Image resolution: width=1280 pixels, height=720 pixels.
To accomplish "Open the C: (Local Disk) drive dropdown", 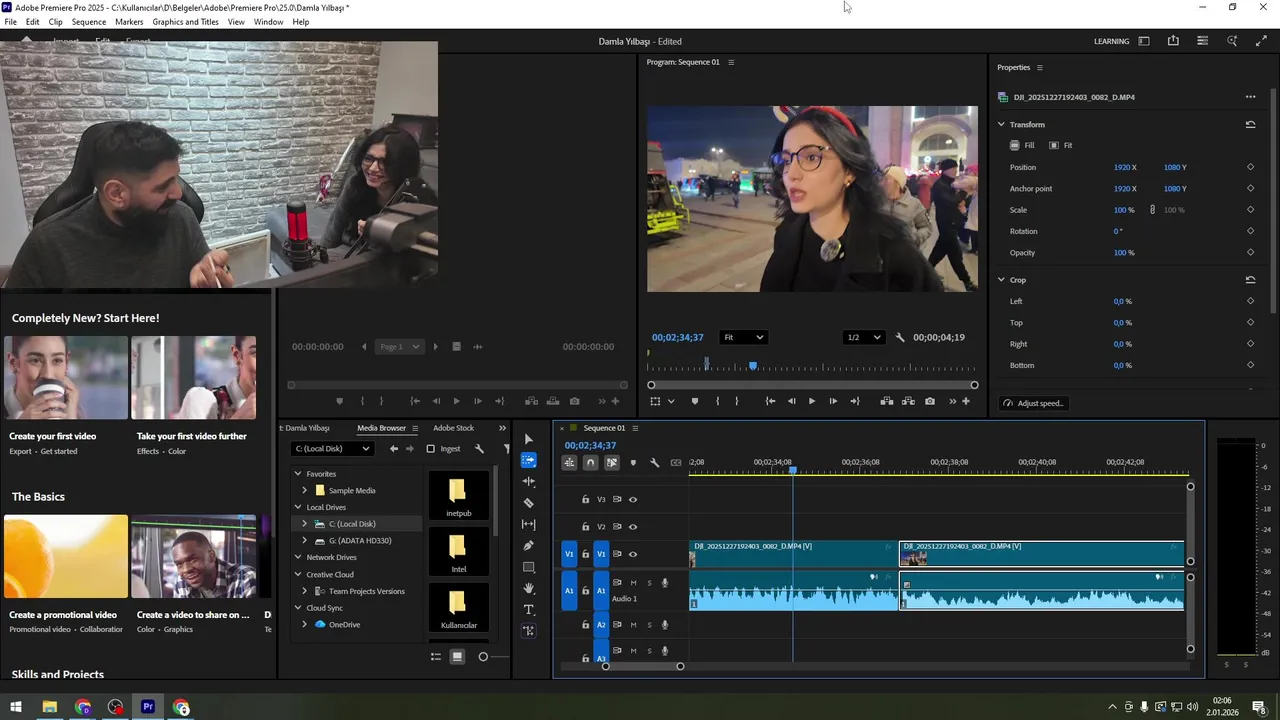I will tap(332, 449).
